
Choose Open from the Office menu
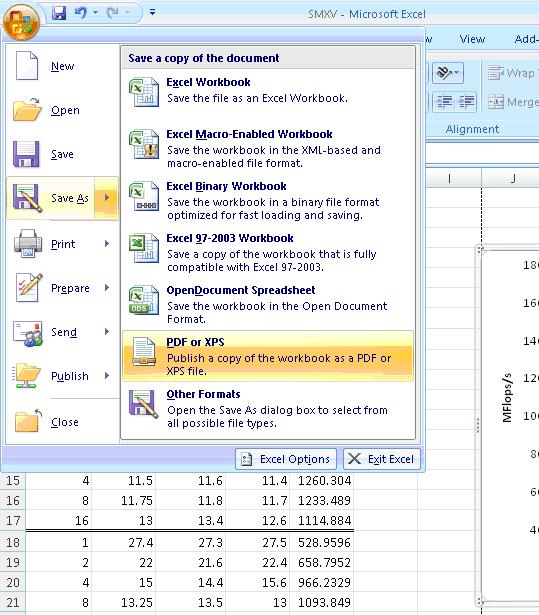point(65,111)
